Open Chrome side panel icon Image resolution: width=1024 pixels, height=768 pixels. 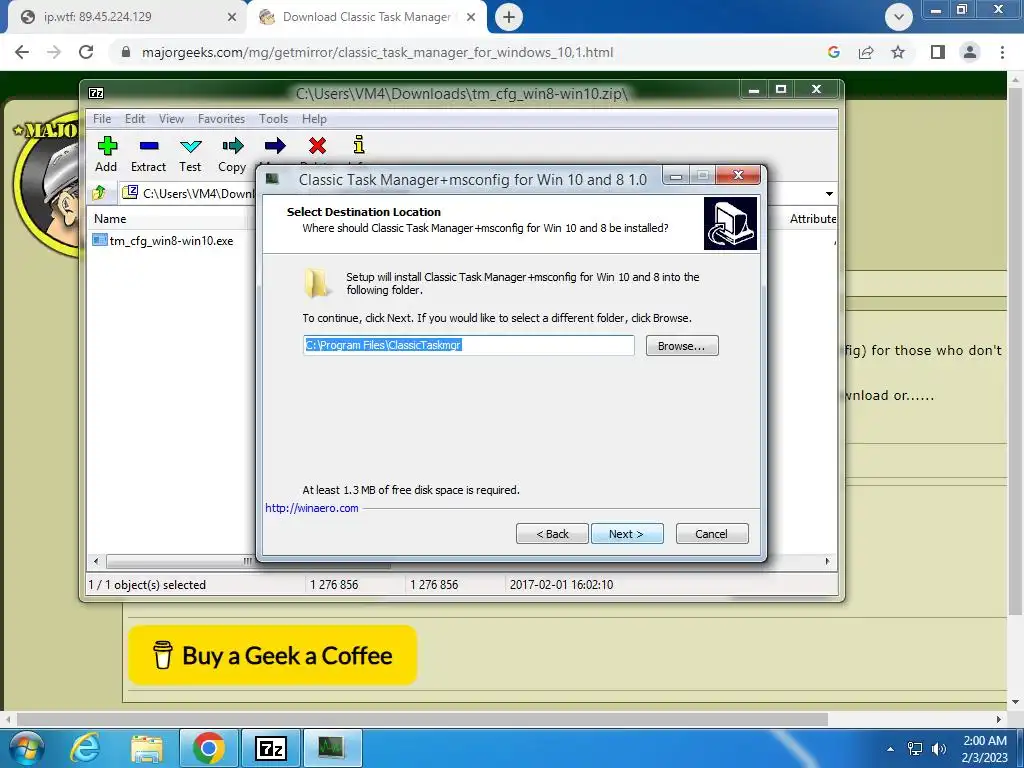click(938, 52)
